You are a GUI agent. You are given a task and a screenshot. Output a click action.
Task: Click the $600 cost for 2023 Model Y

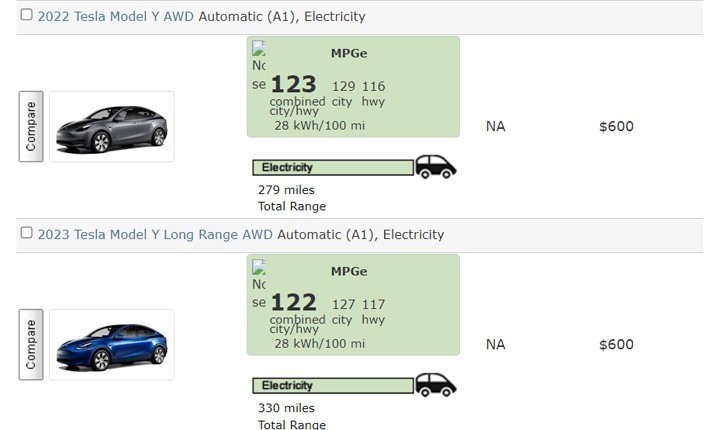[x=616, y=345]
